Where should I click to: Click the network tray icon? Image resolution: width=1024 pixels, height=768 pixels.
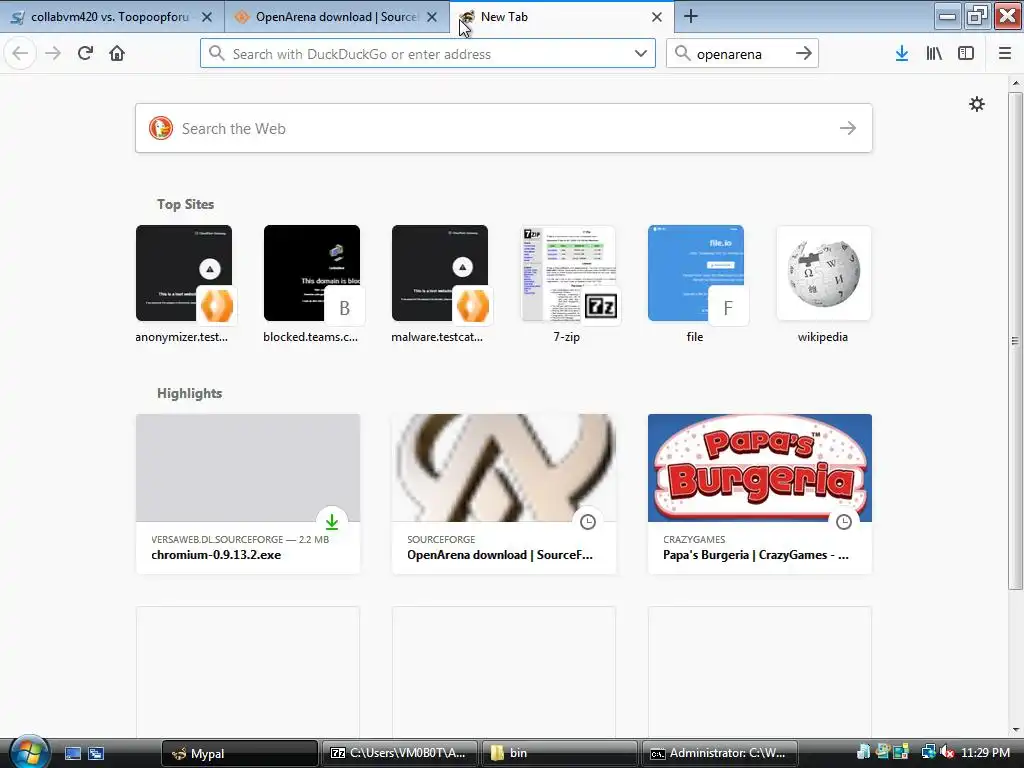tap(928, 752)
